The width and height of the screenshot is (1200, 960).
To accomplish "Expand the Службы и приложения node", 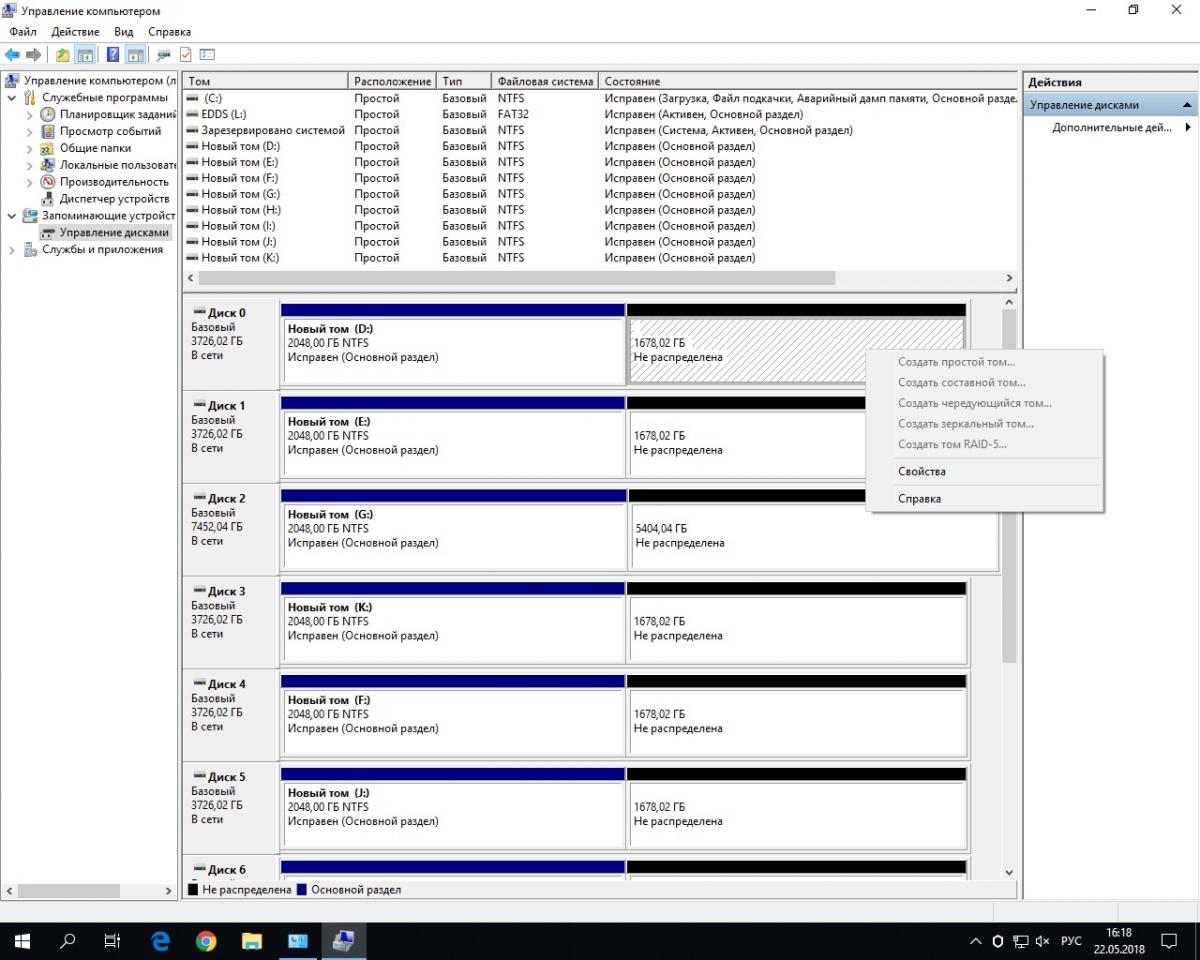I will click(x=12, y=249).
